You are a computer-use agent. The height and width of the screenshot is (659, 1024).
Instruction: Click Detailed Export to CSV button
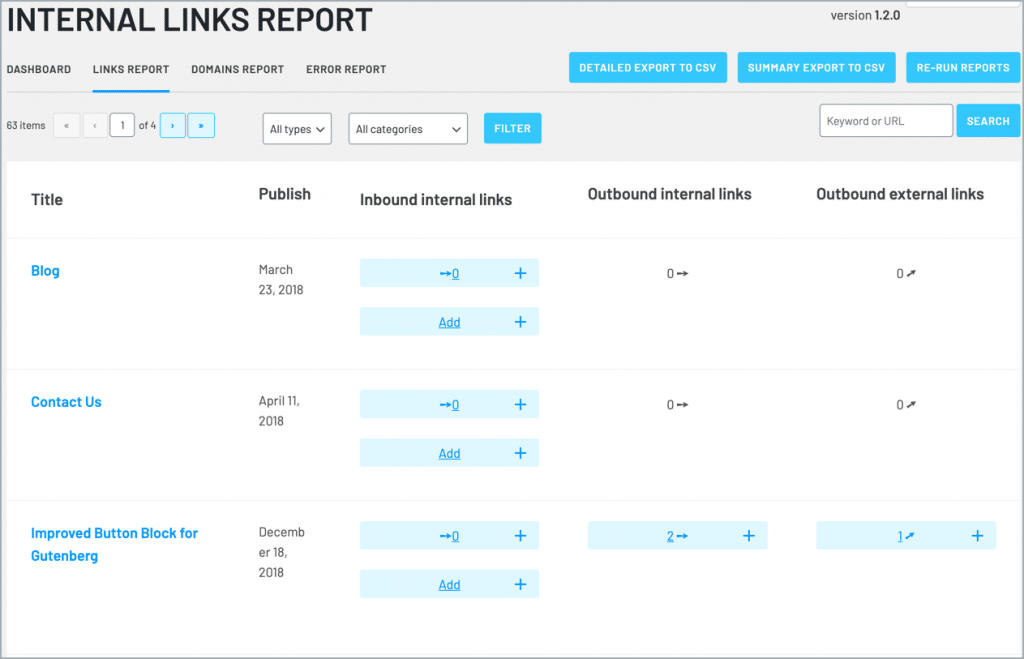click(x=648, y=68)
